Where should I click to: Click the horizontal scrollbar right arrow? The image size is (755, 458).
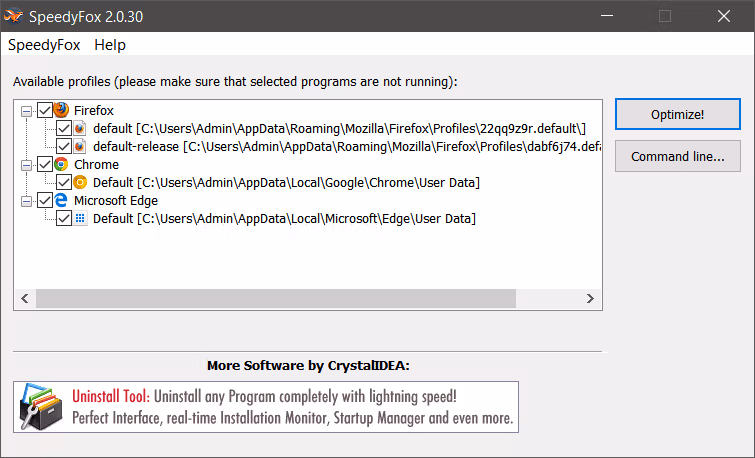tap(590, 299)
